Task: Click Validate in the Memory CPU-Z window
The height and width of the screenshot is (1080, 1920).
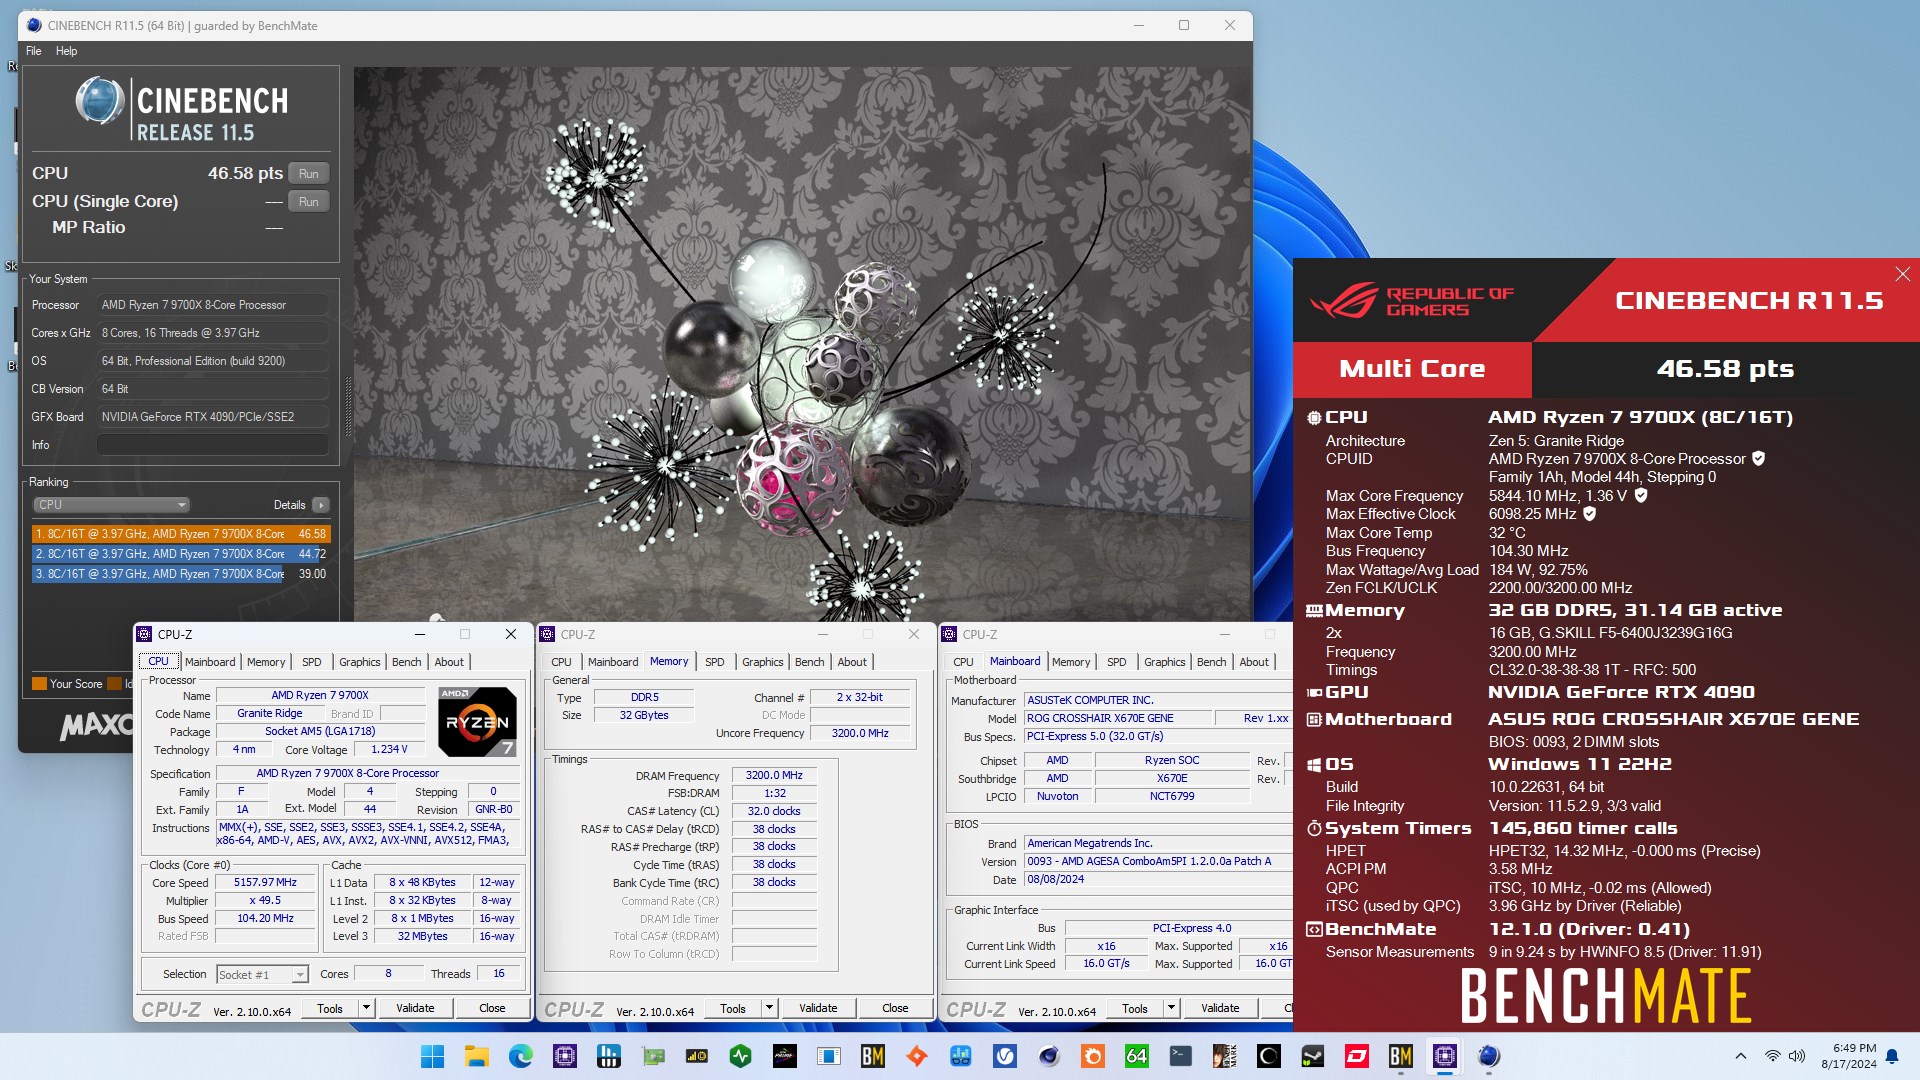Action: [x=818, y=1008]
